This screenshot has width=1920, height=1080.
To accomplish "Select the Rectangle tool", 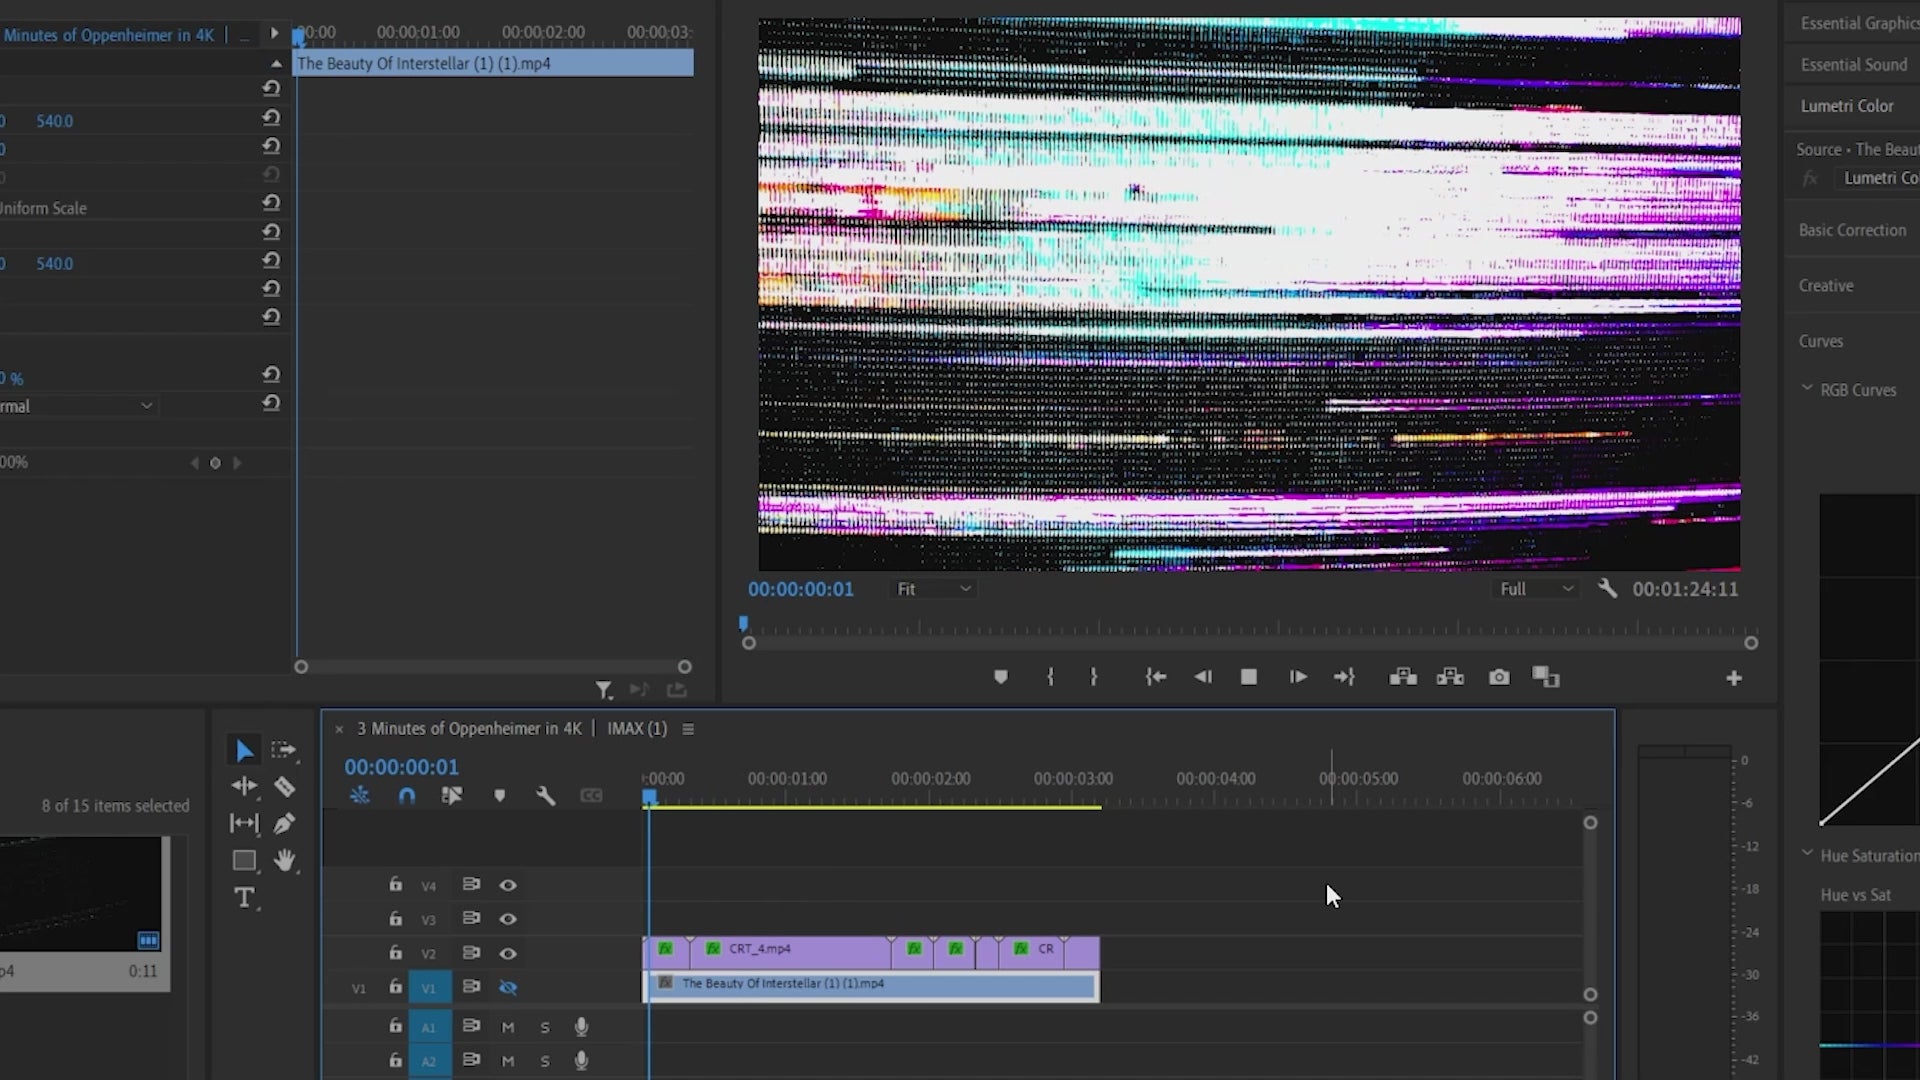I will click(244, 860).
